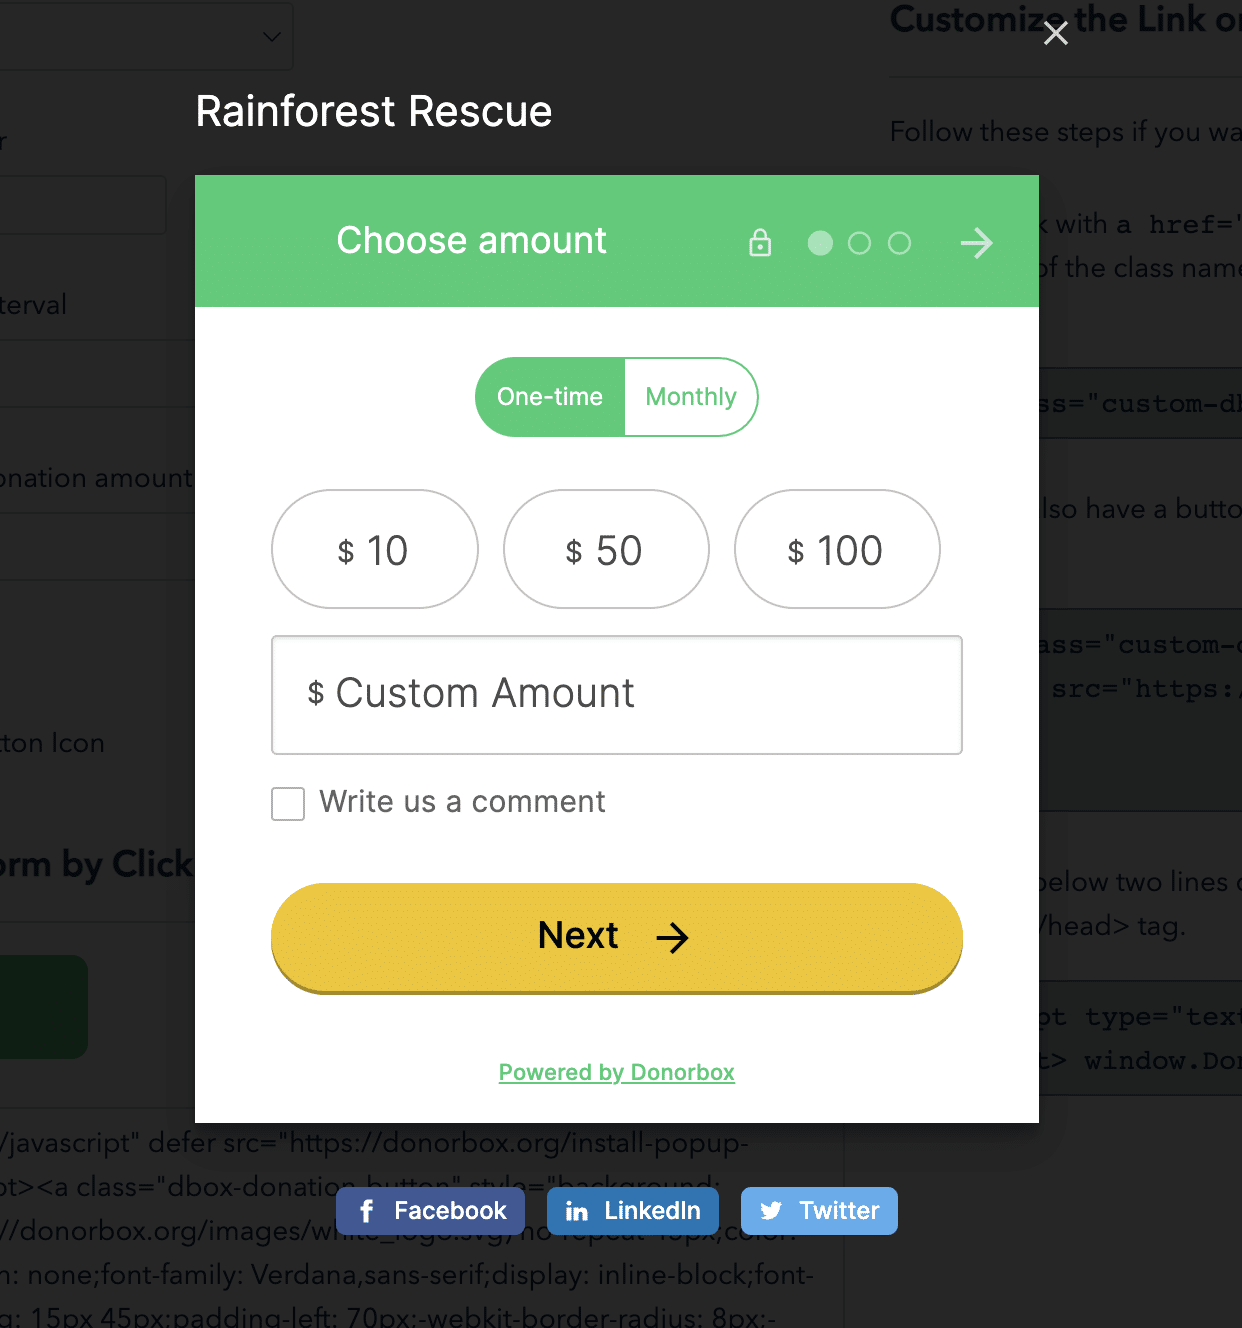Image resolution: width=1242 pixels, height=1328 pixels.
Task: Enable the Write us a comment checkbox
Action: (288, 804)
